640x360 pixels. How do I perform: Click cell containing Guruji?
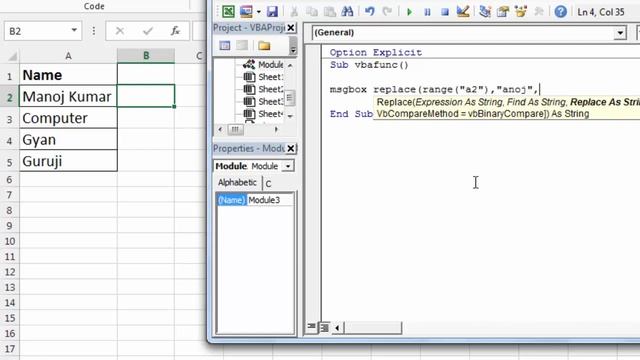pyautogui.click(x=68, y=161)
